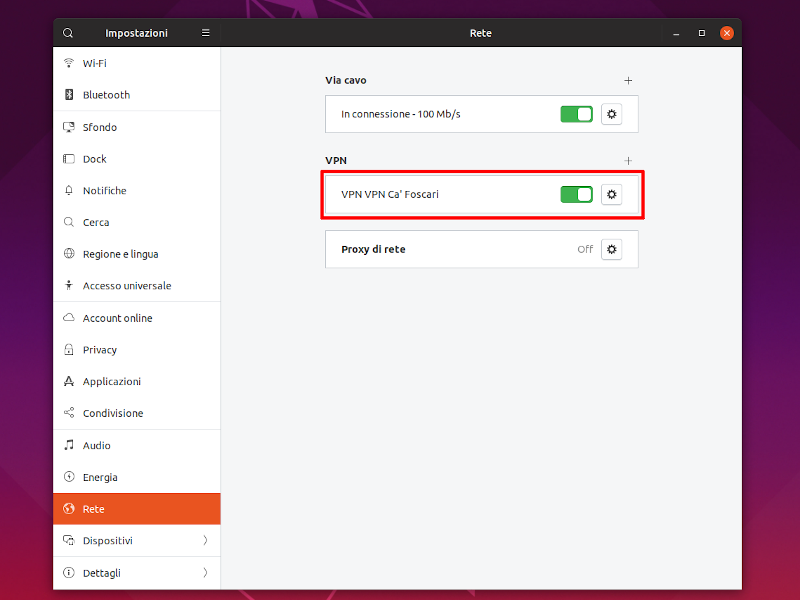Toggle off VPN Ca' Foscari switch
The width and height of the screenshot is (800, 600).
tap(577, 194)
